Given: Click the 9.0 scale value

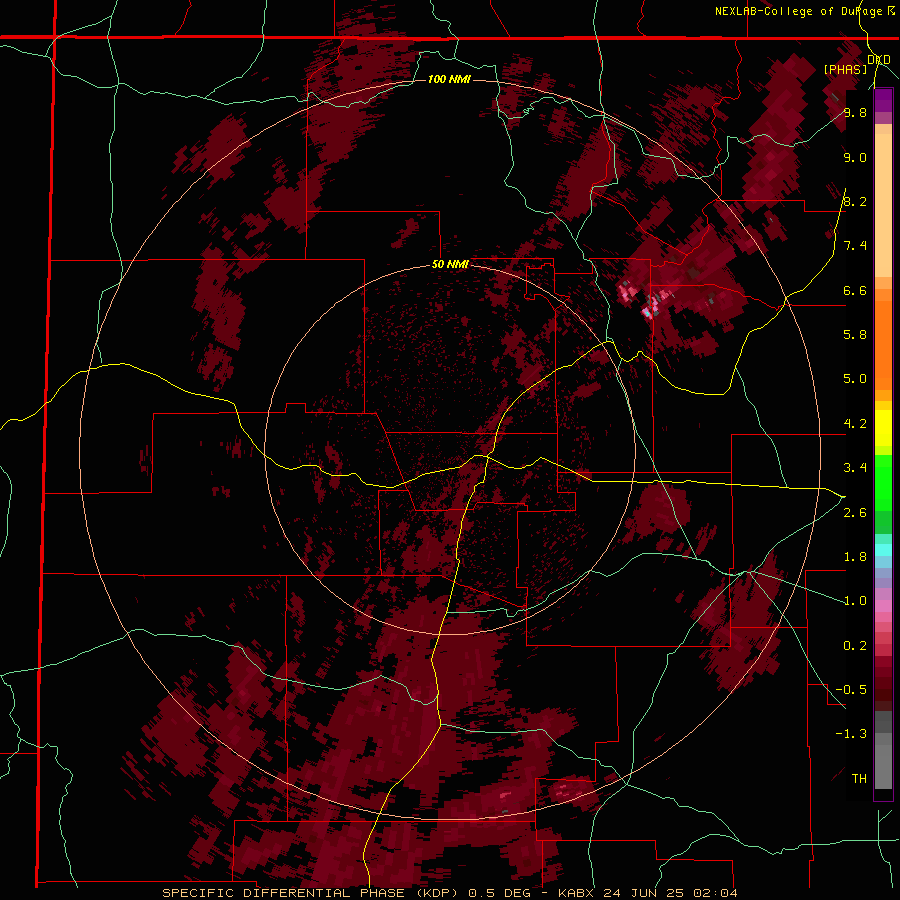Looking at the screenshot, I should 855,157.
